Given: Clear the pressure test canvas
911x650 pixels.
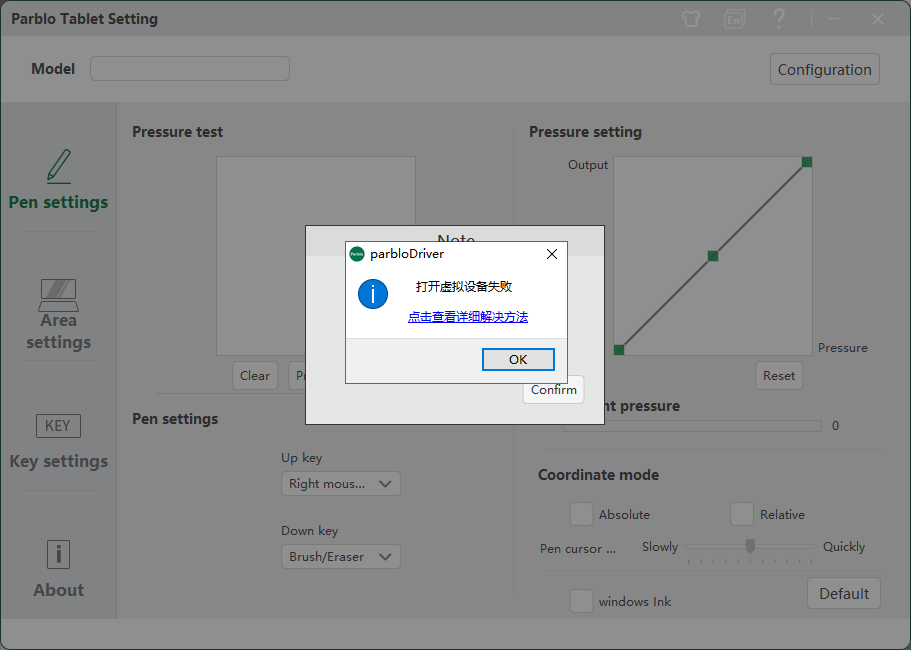Looking at the screenshot, I should point(255,376).
